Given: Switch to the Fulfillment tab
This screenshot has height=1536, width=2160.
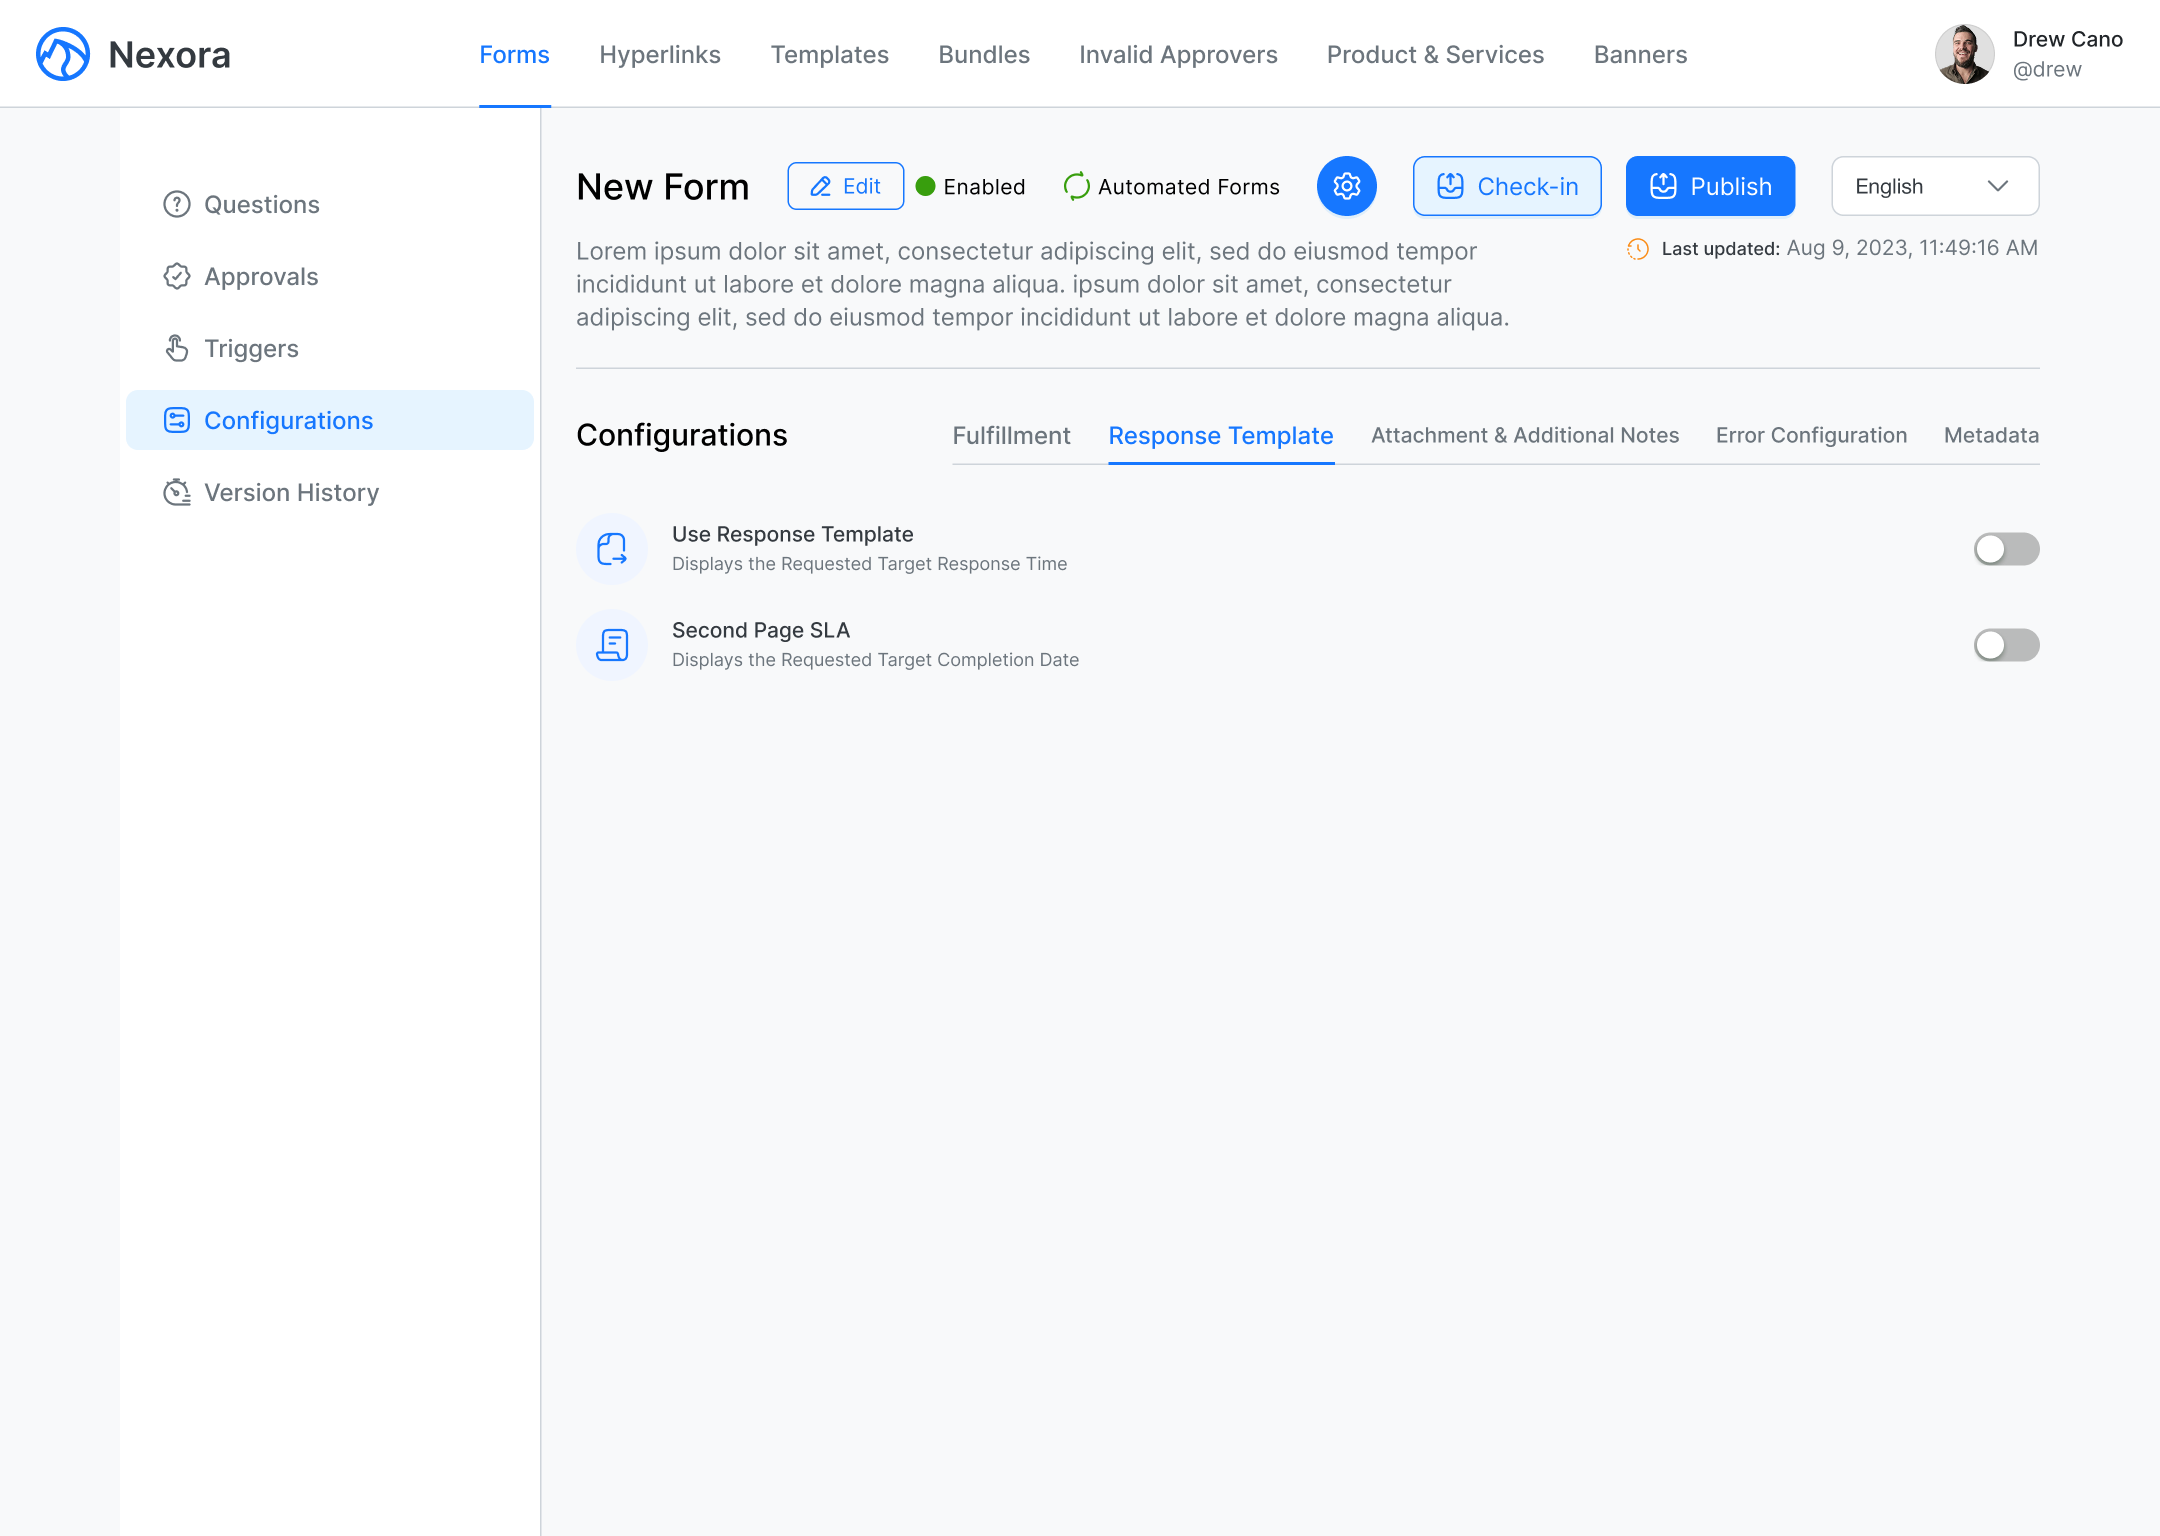Looking at the screenshot, I should (x=1012, y=436).
